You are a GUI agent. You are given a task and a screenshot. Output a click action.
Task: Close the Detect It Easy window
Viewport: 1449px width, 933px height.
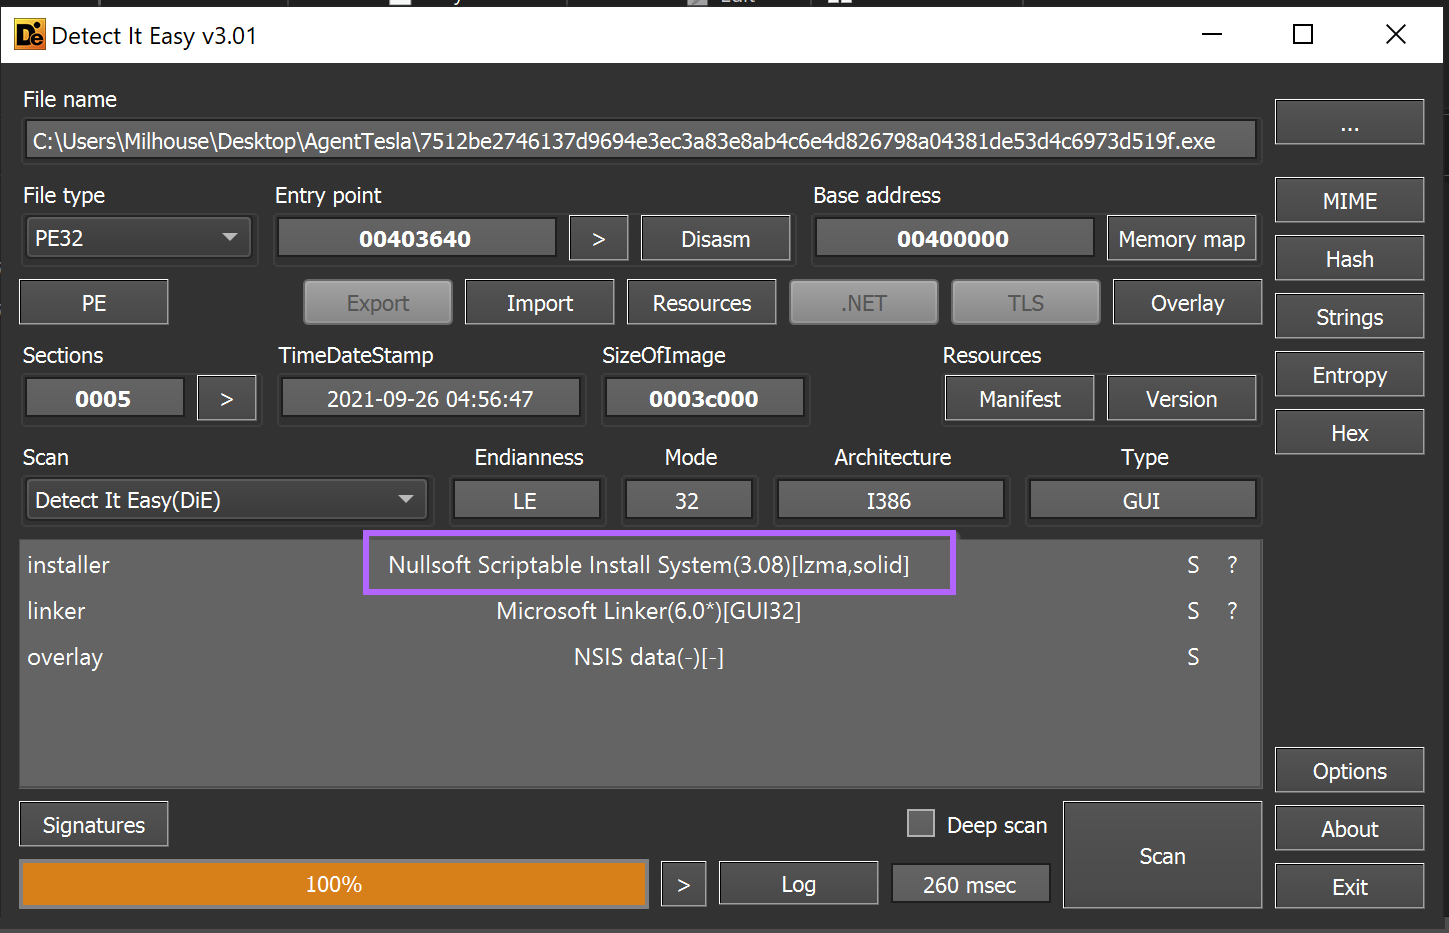(x=1396, y=35)
